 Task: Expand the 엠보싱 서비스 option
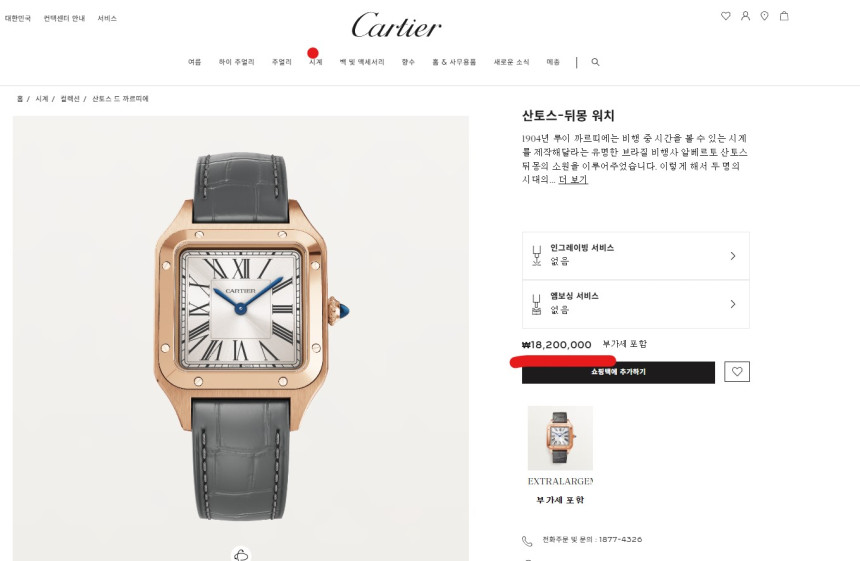pyautogui.click(x=636, y=304)
